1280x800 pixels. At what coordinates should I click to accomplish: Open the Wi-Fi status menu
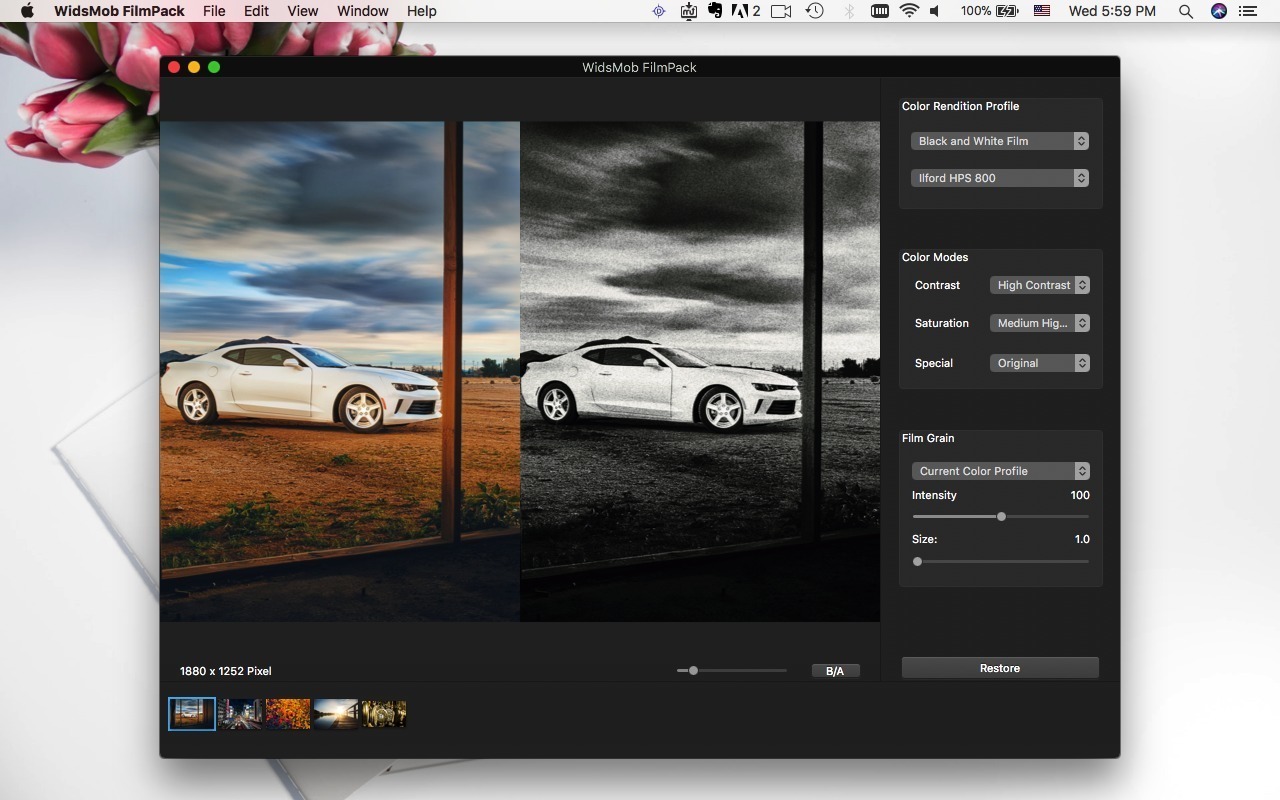908,11
